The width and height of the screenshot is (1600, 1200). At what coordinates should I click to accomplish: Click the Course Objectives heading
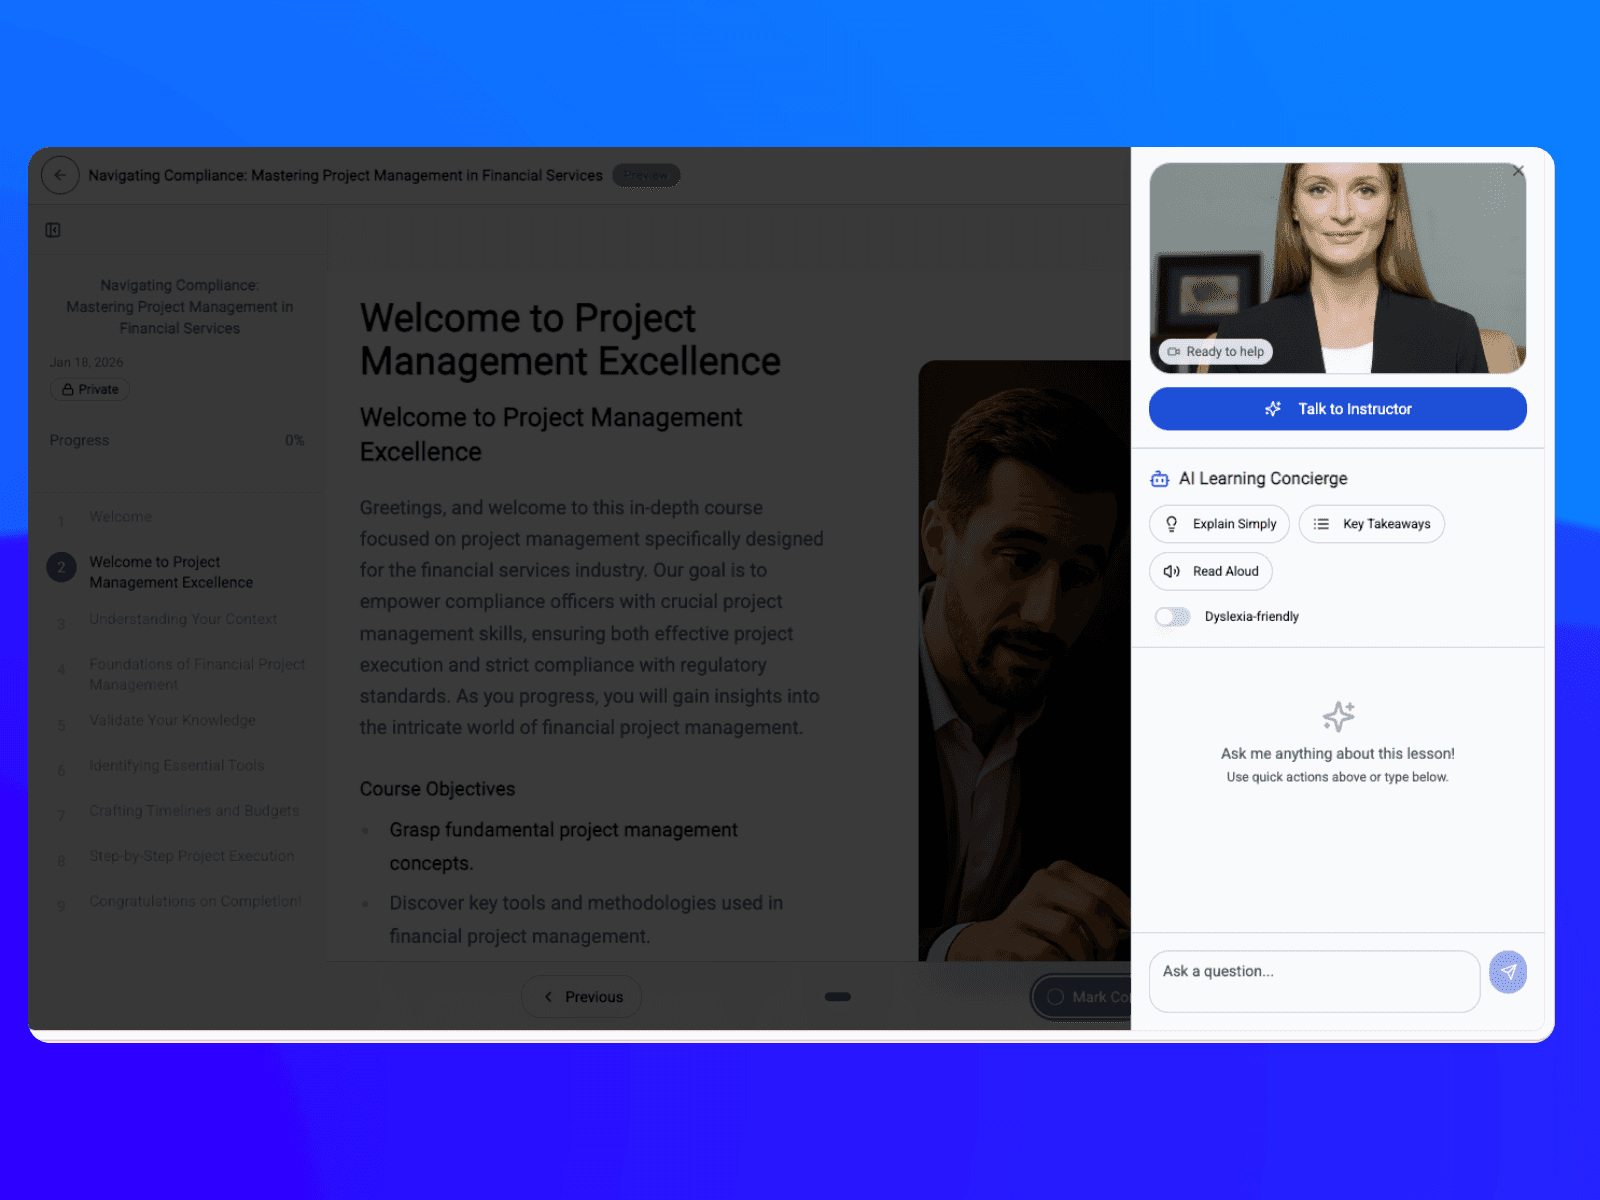click(437, 789)
